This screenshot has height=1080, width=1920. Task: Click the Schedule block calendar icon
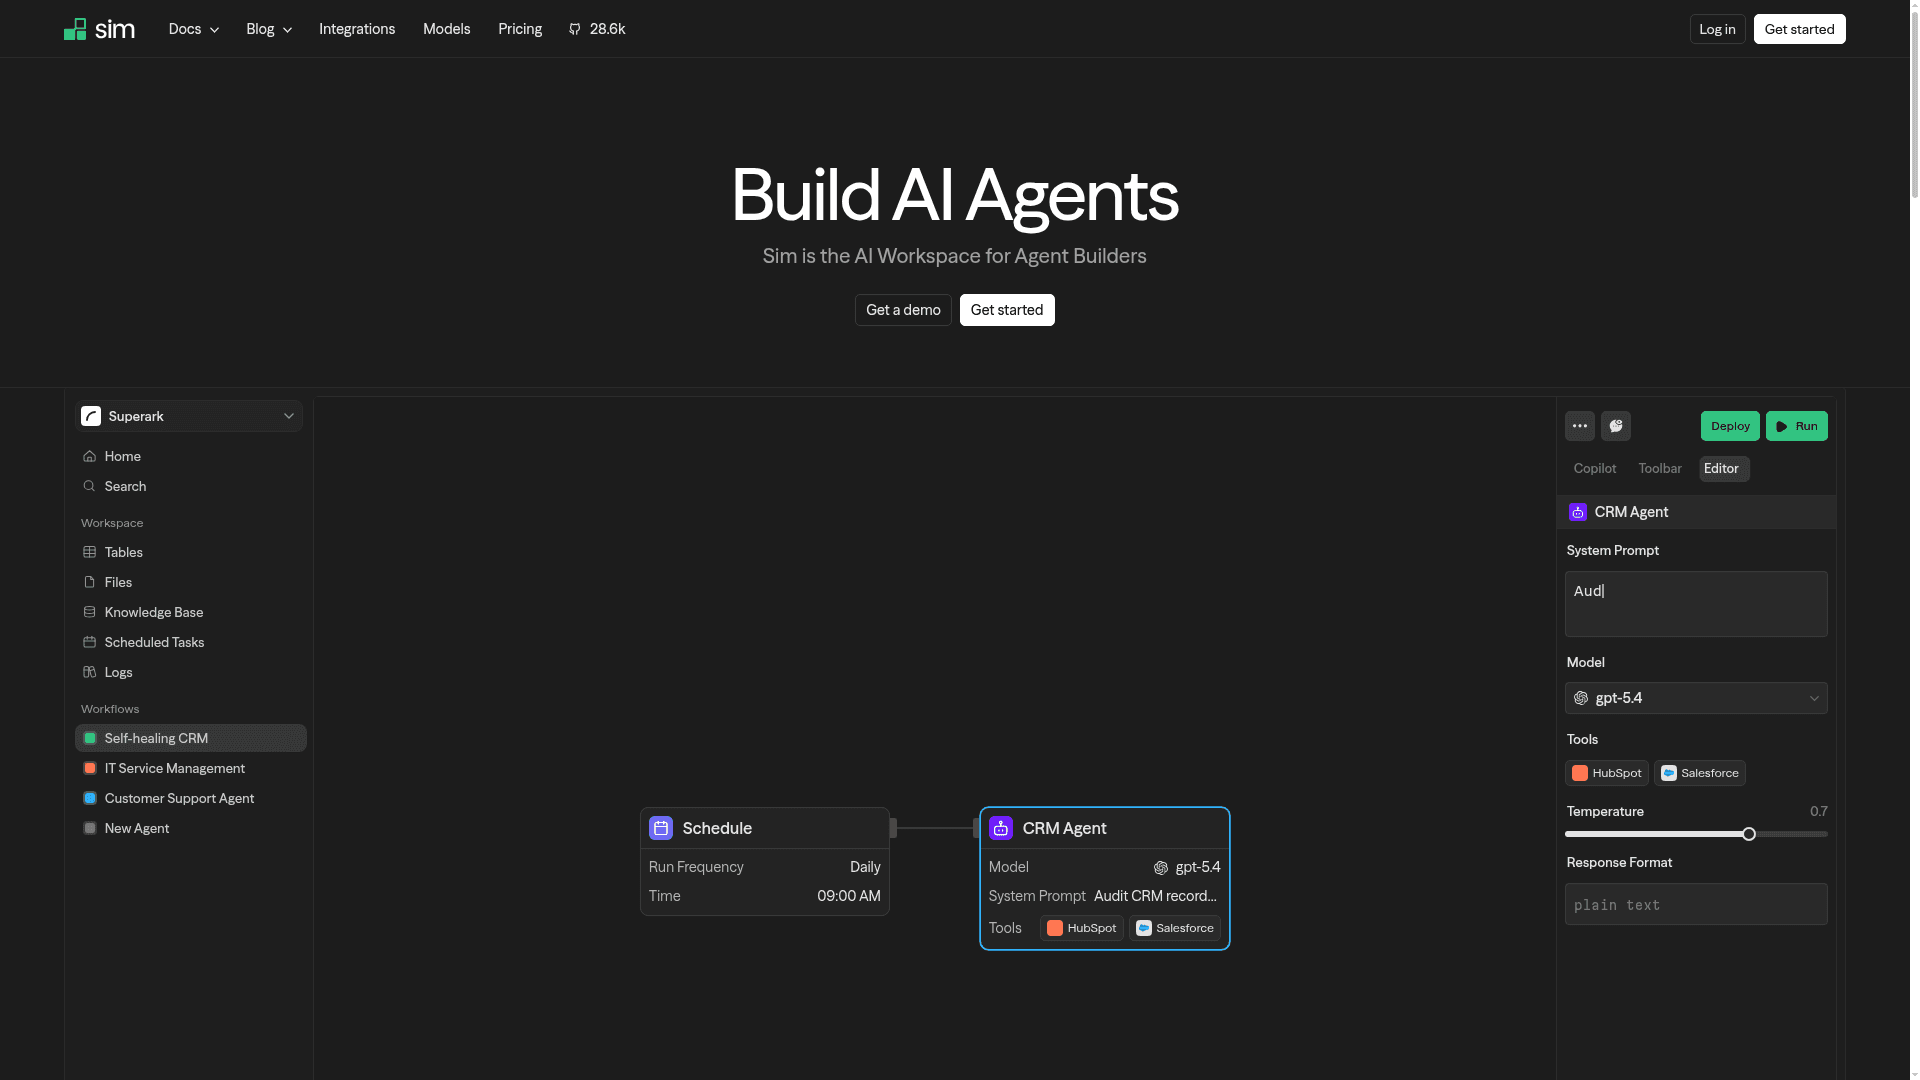coord(661,828)
